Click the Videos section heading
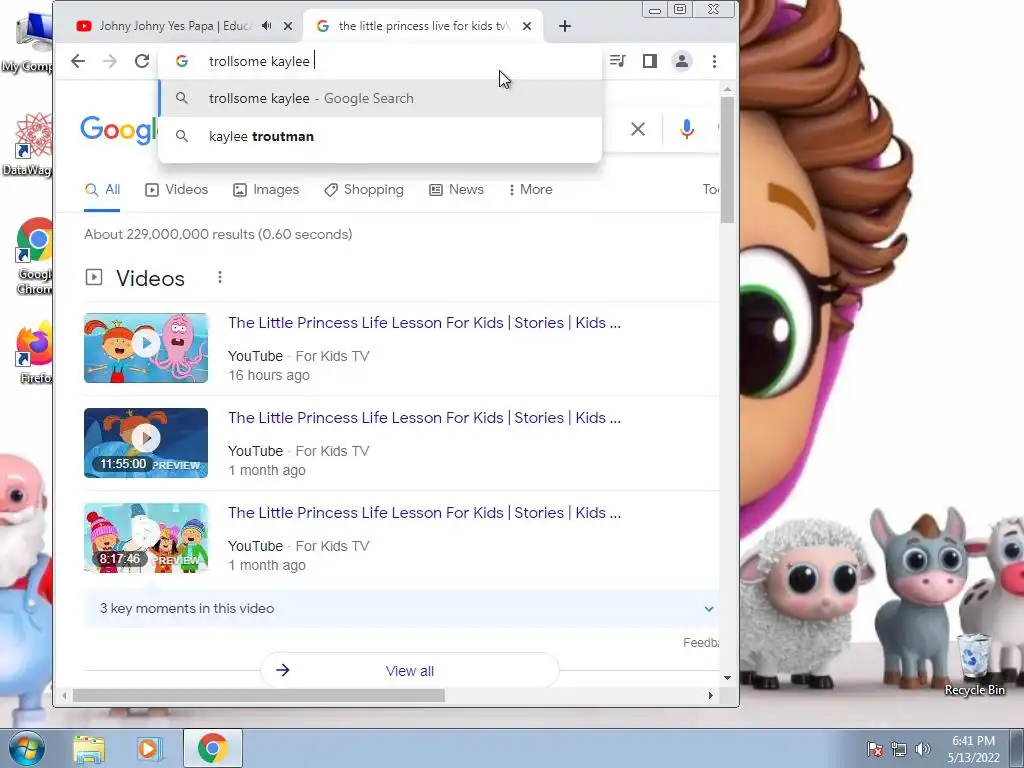 (150, 279)
